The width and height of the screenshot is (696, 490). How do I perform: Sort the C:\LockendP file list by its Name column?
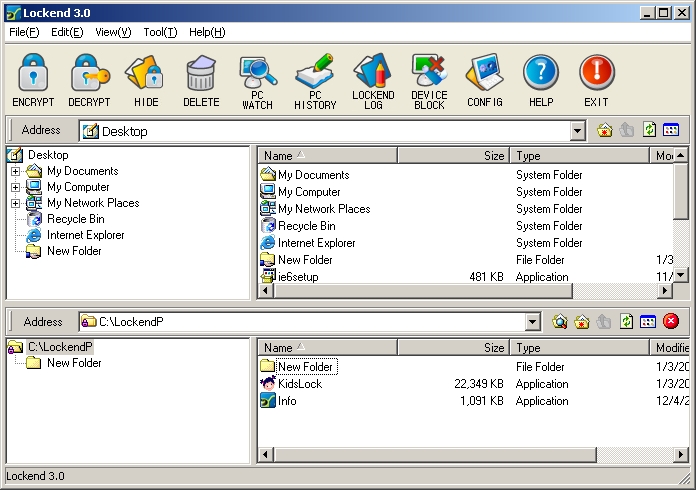point(327,348)
